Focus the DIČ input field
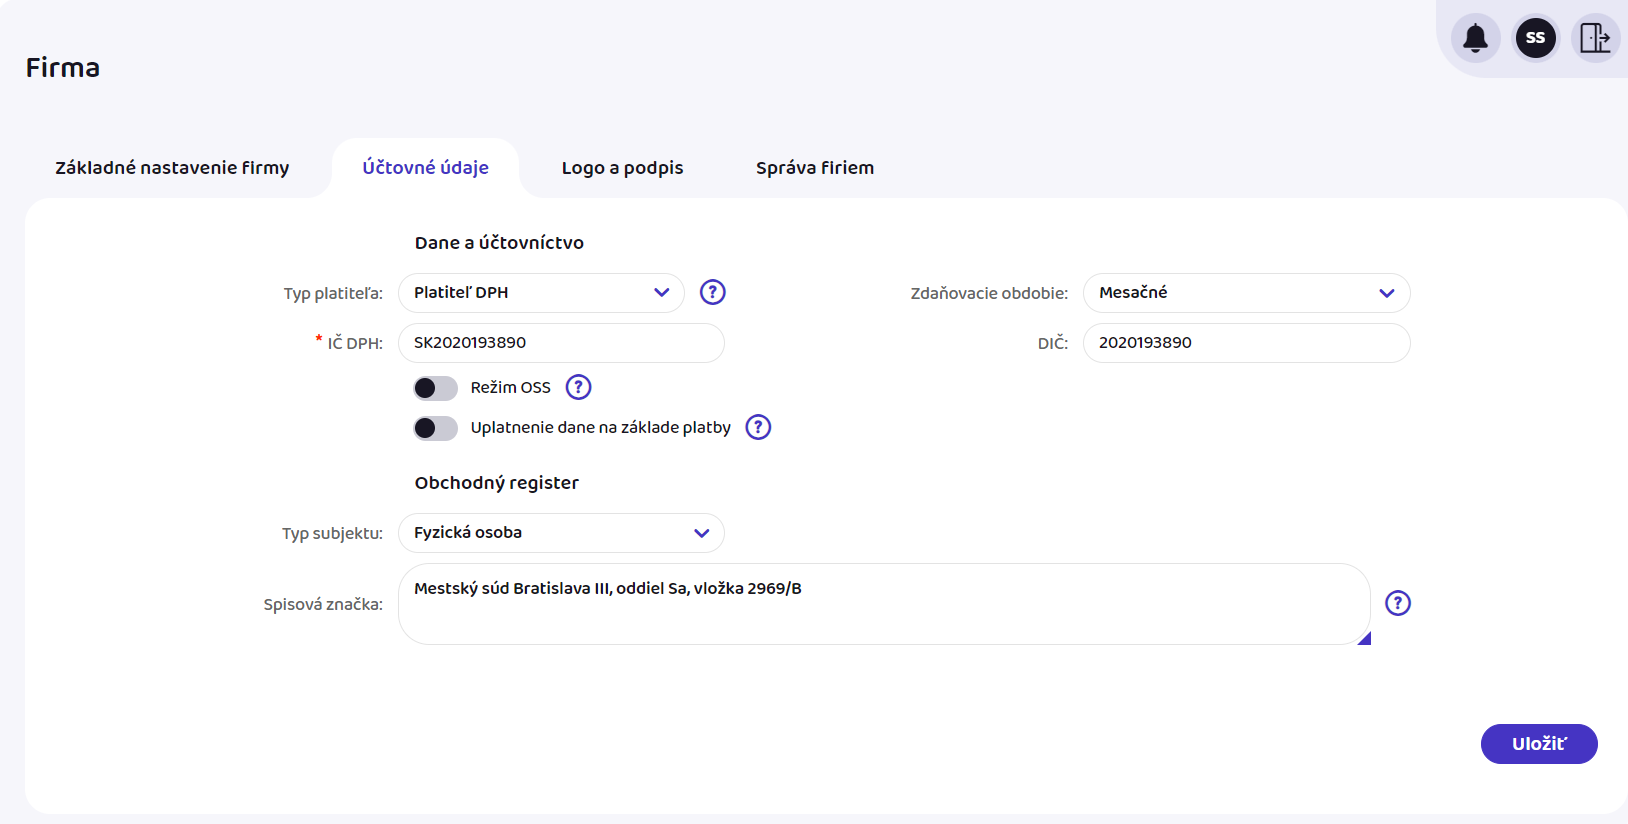 click(1246, 343)
